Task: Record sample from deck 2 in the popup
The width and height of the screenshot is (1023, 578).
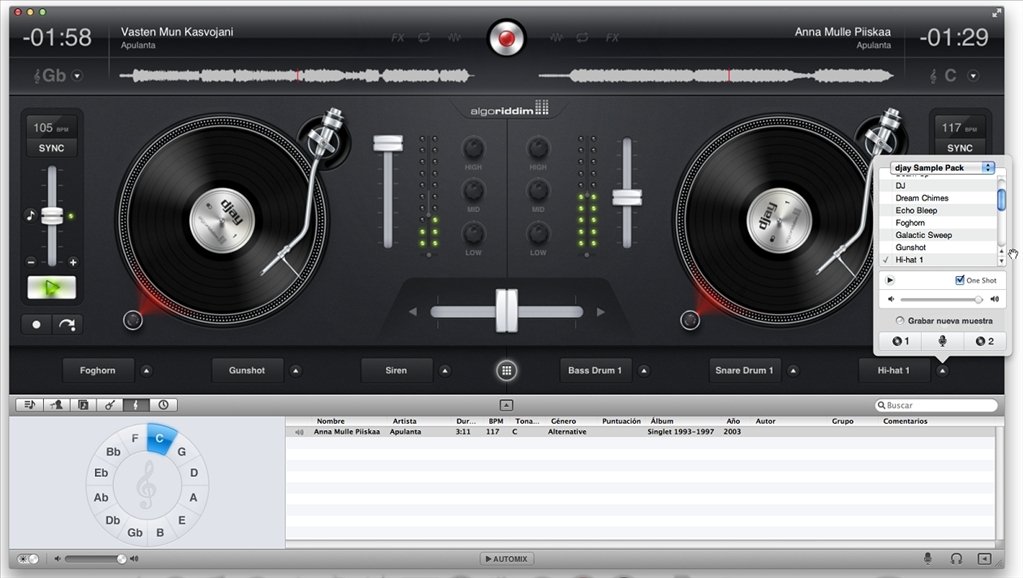Action: (x=985, y=341)
